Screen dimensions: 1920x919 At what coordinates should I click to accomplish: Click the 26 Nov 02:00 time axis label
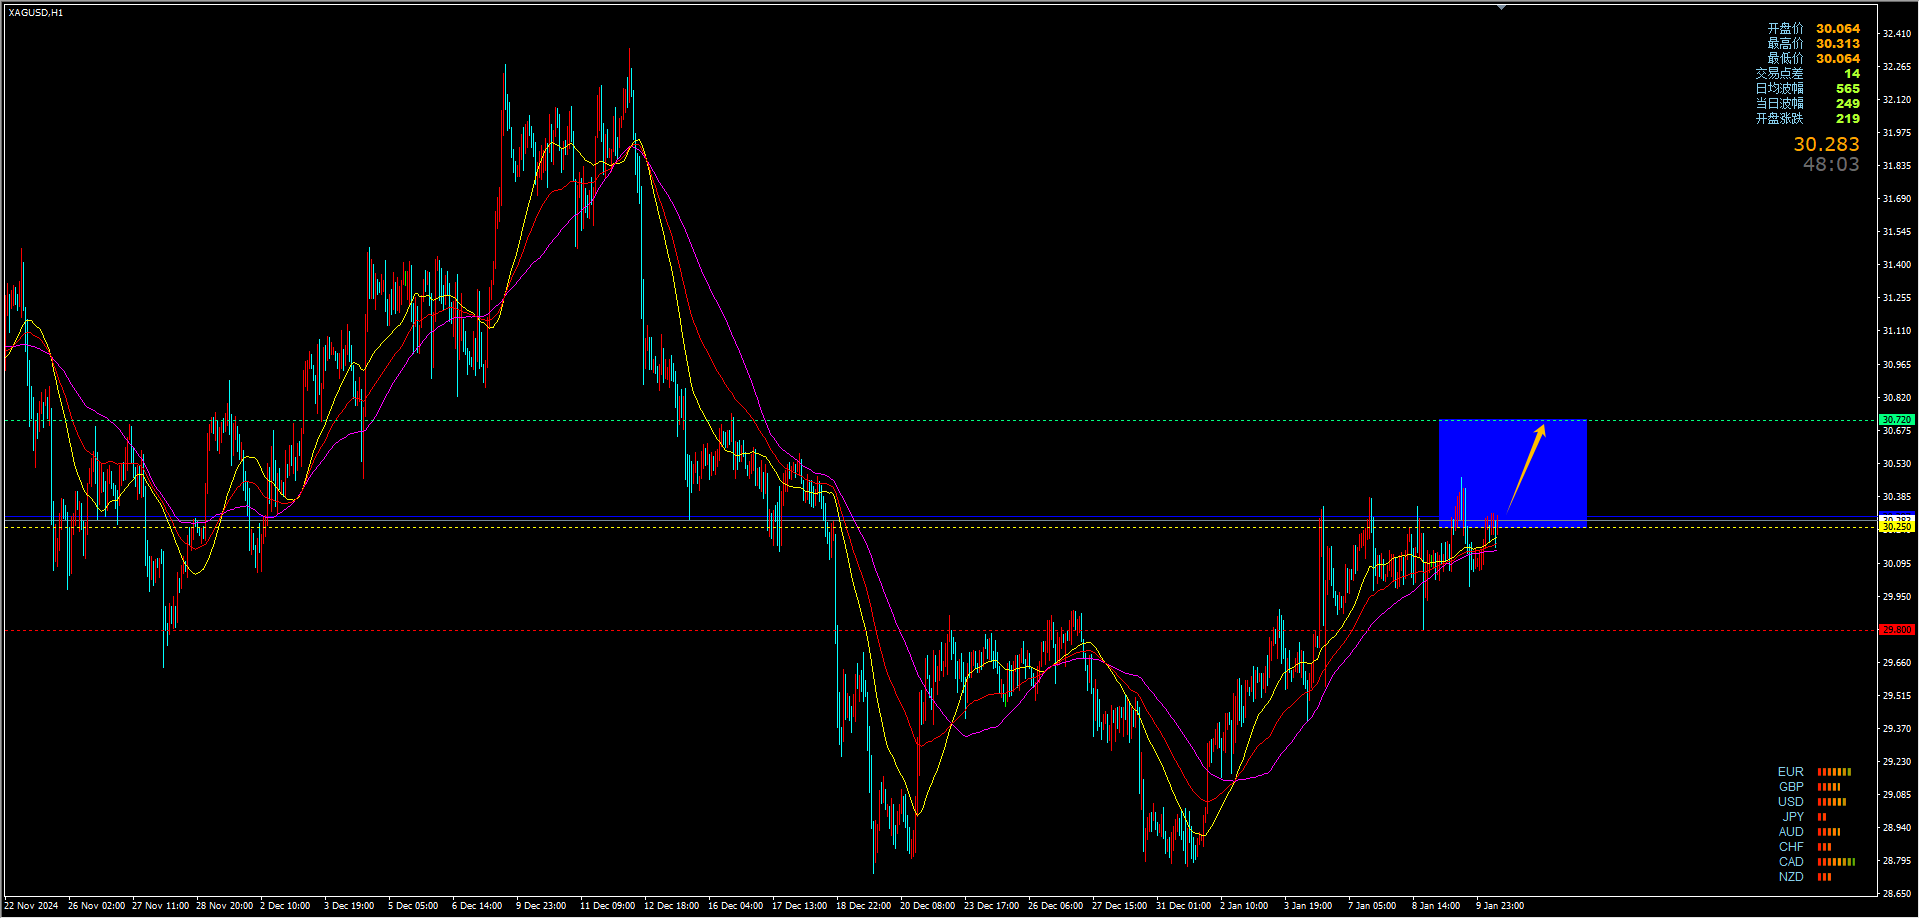coord(96,906)
